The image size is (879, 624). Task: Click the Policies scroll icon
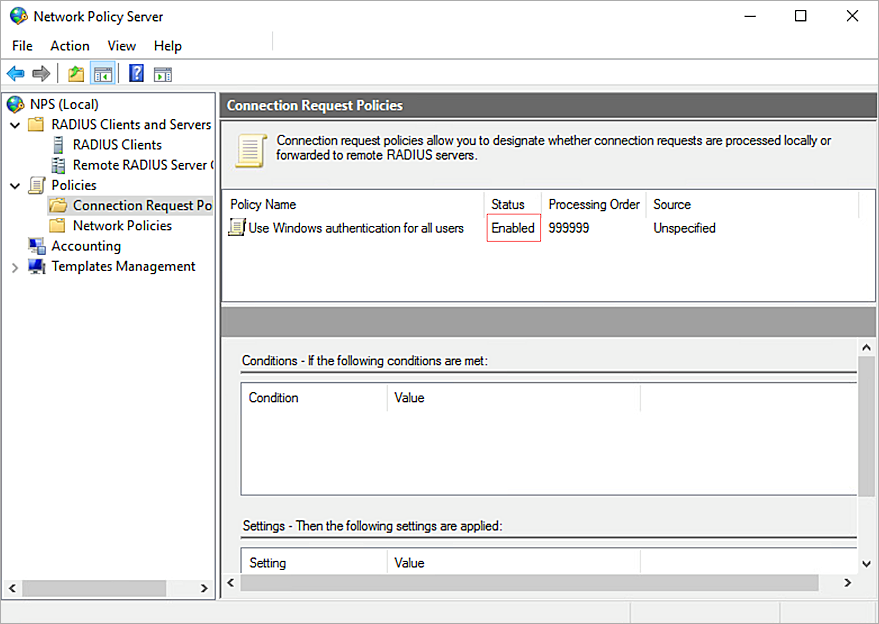[37, 185]
